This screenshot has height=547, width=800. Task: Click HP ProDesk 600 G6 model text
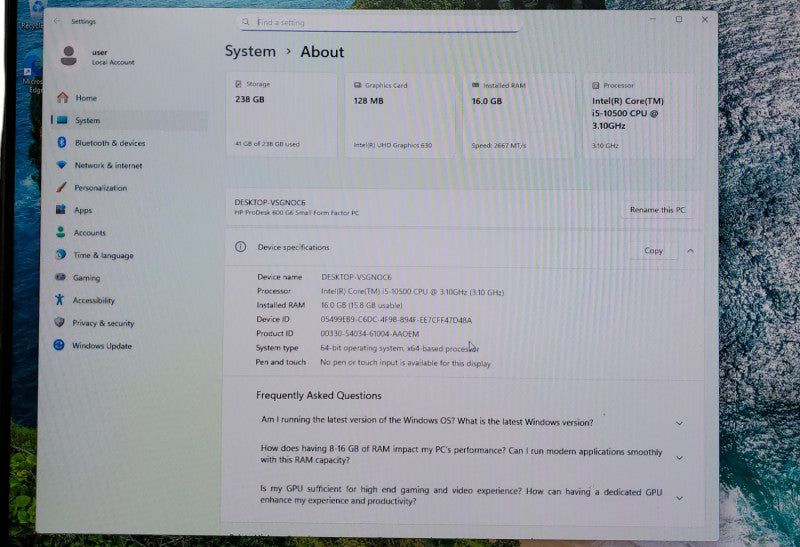click(296, 212)
